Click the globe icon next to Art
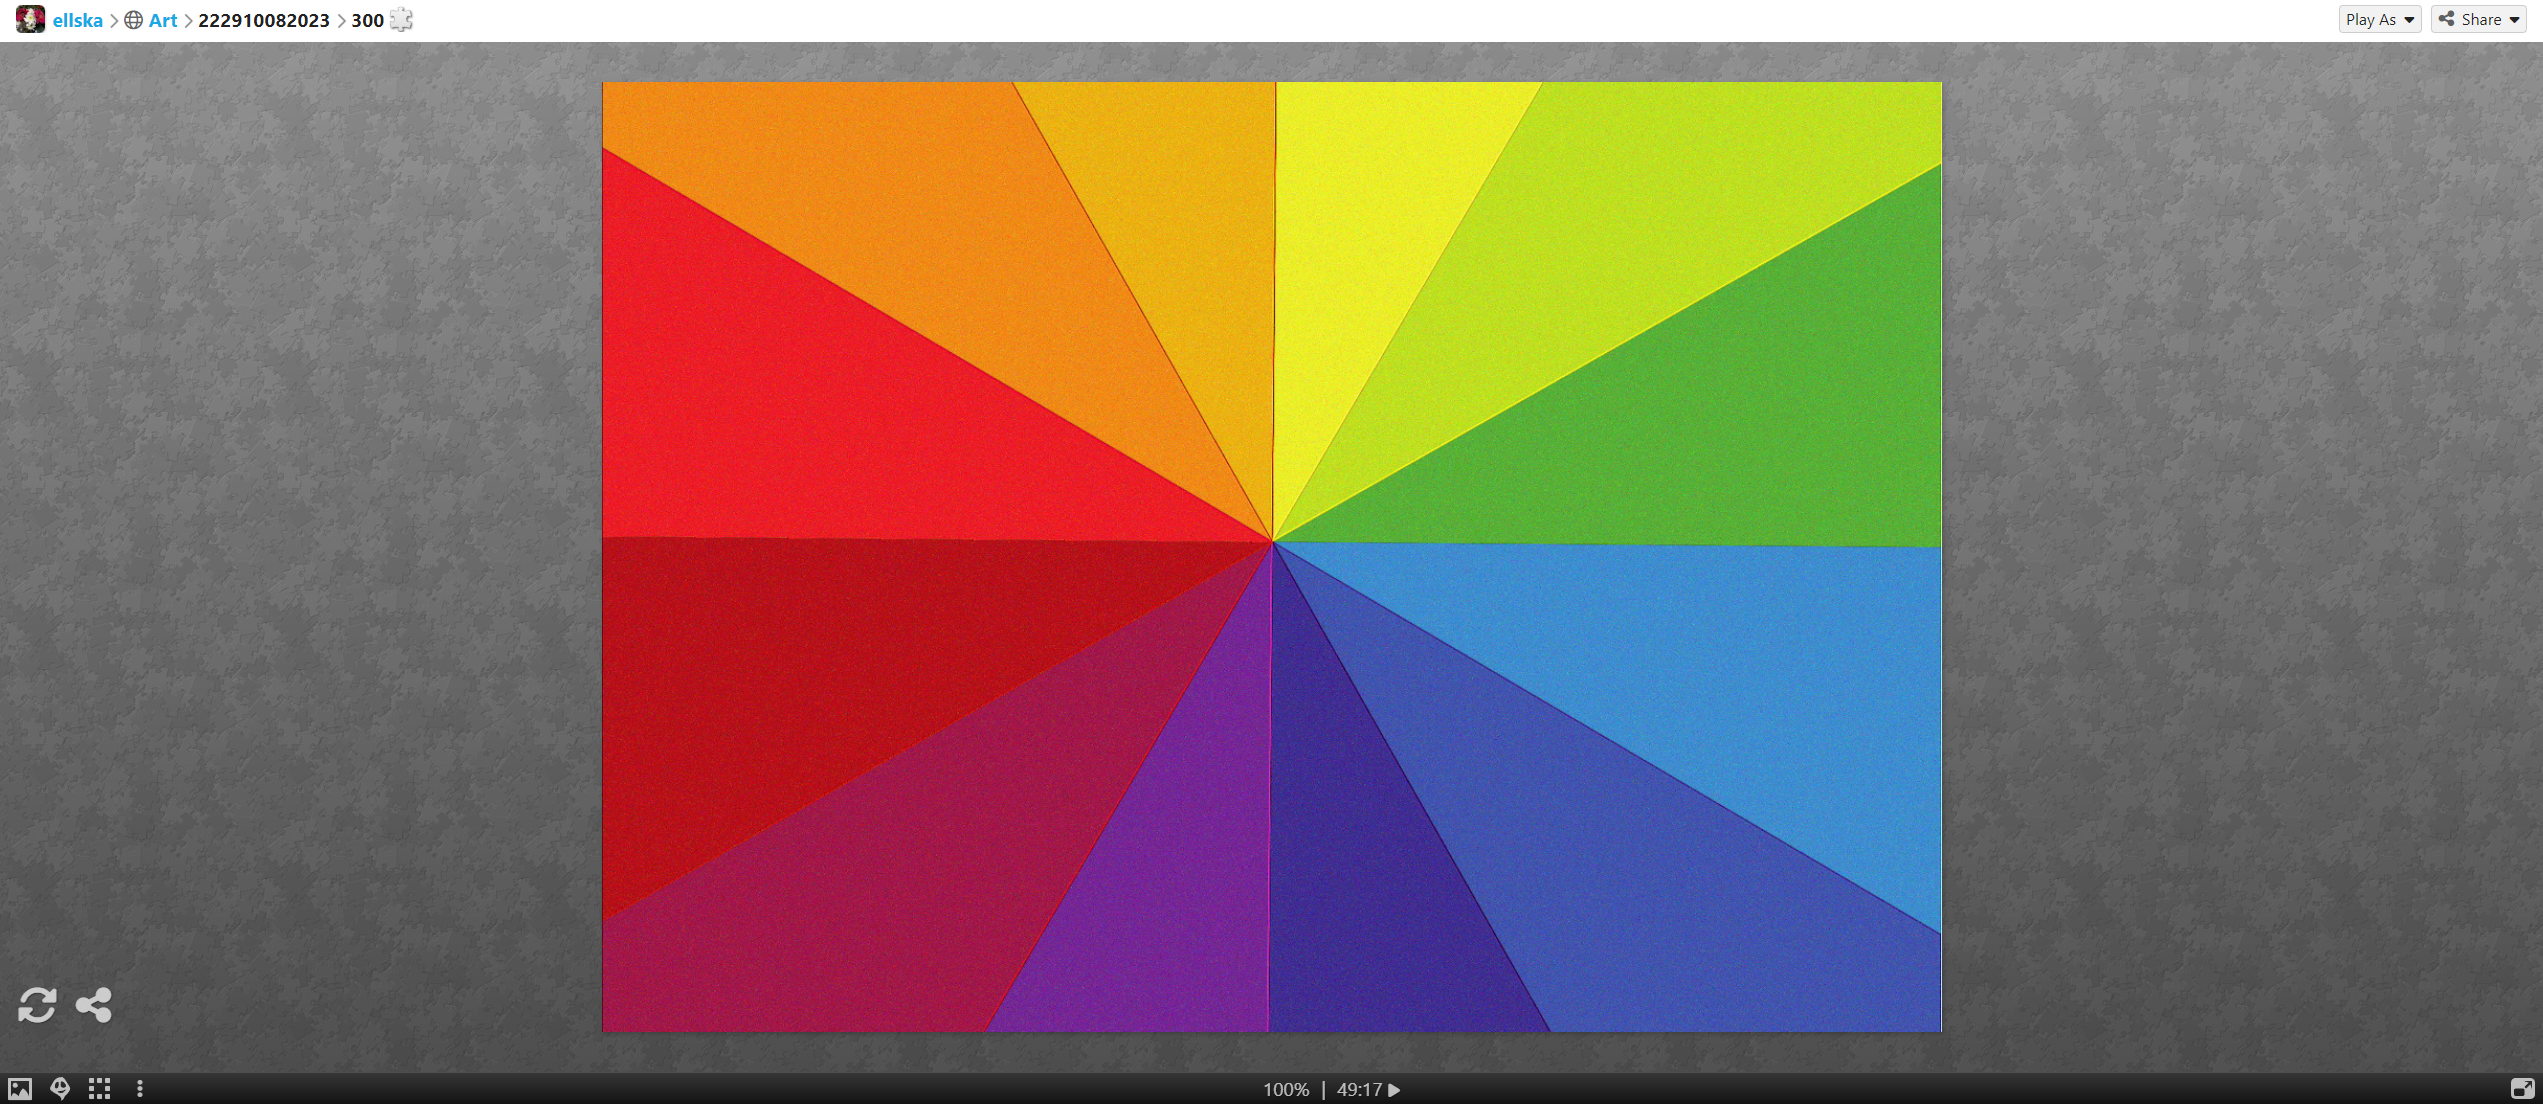Viewport: 2543px width, 1104px height. pyautogui.click(x=133, y=20)
